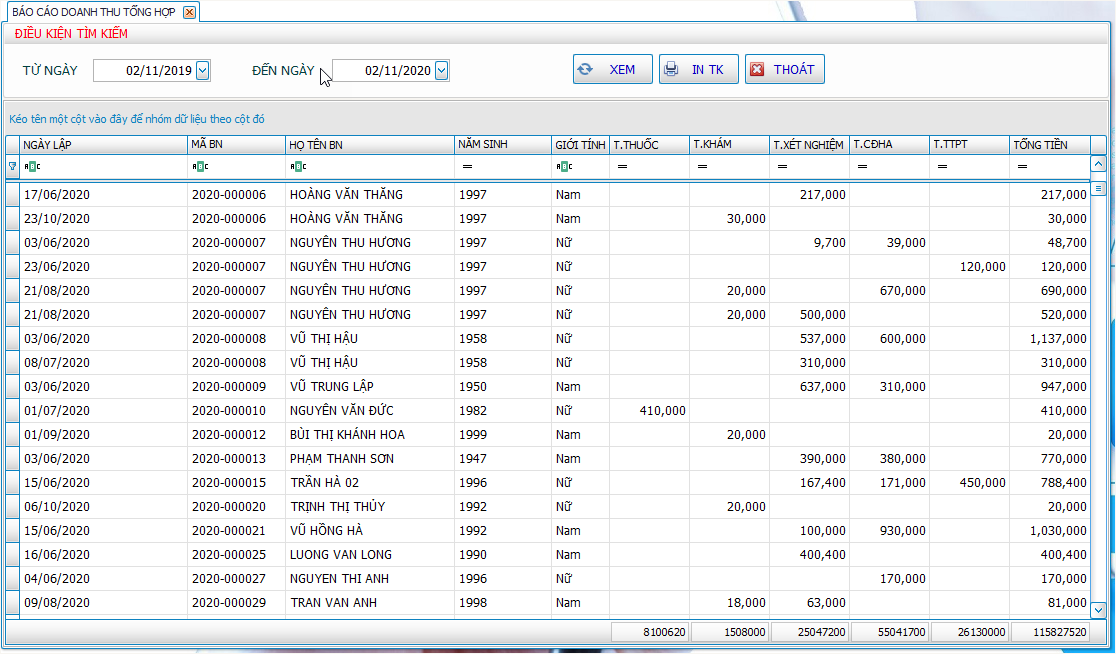Viewport: 1116px width, 654px height.
Task: Click the T.TTPT equals filter icon
Action: (942, 167)
